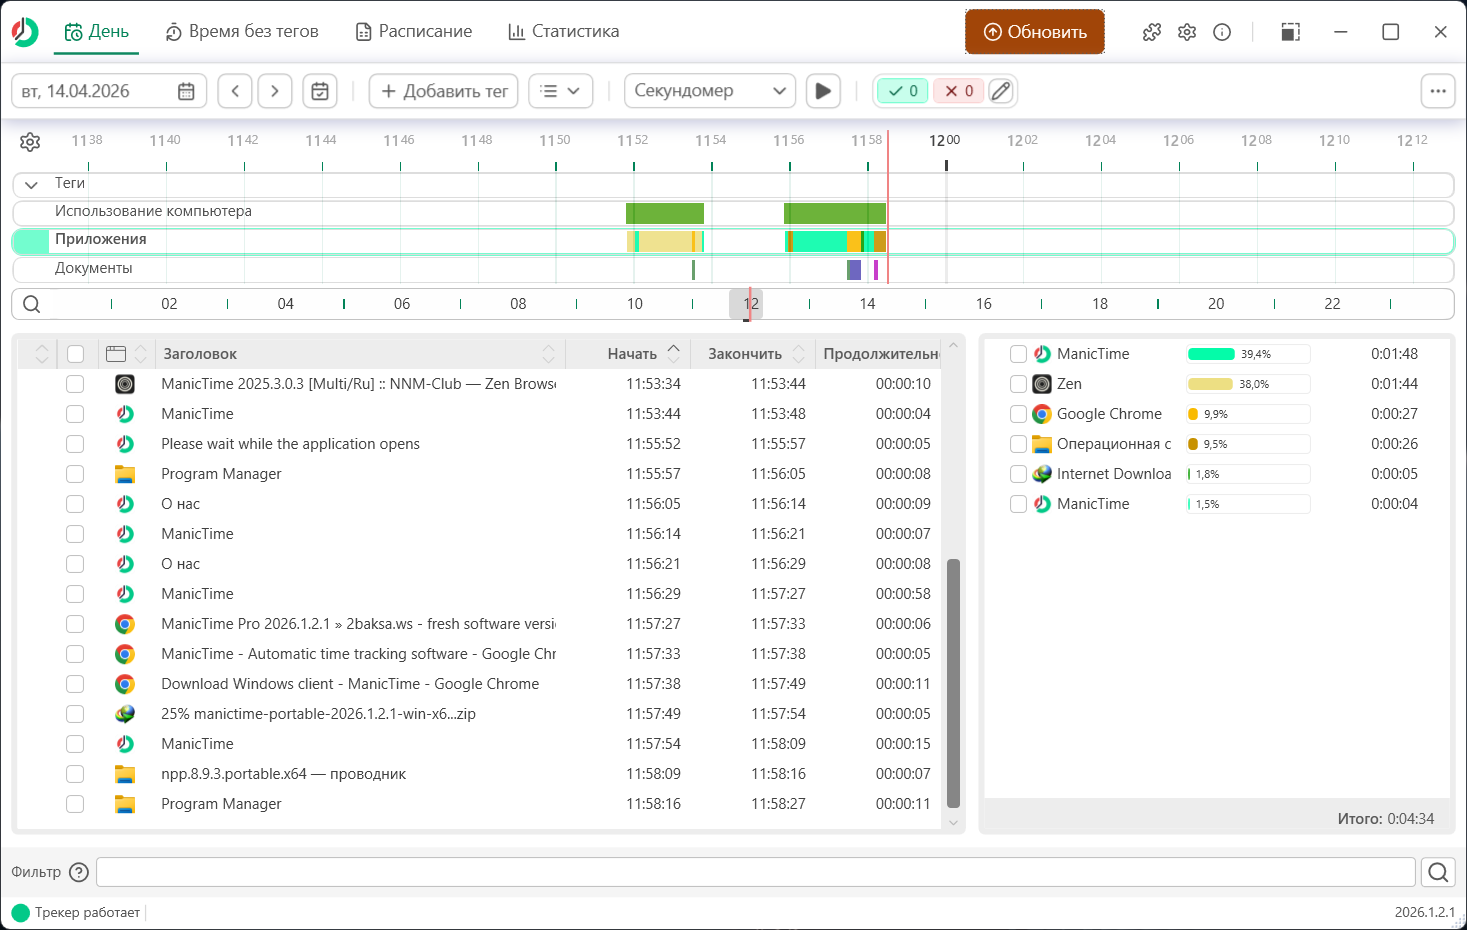Click the Добавить тег button
Screen dimensions: 1467x930
444,91
